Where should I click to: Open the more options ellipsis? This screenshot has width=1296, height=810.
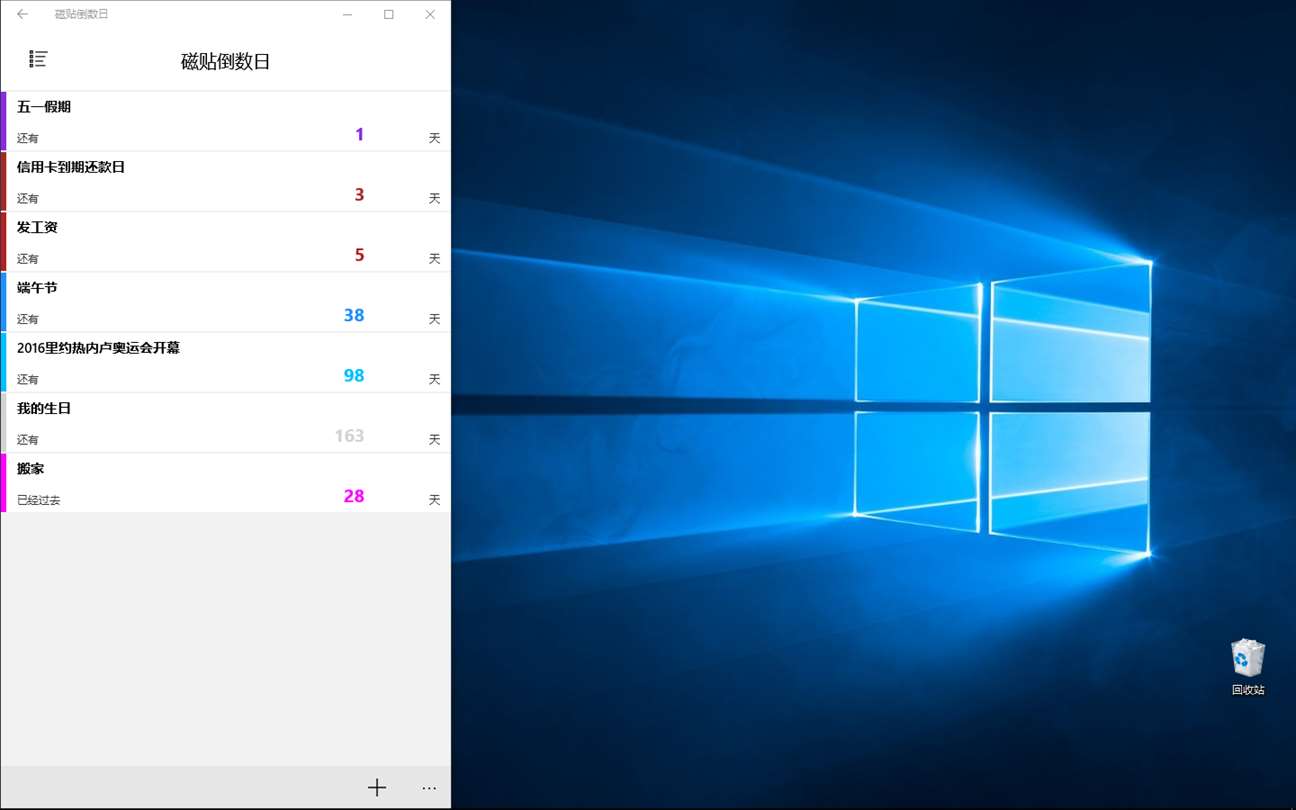[x=429, y=788]
